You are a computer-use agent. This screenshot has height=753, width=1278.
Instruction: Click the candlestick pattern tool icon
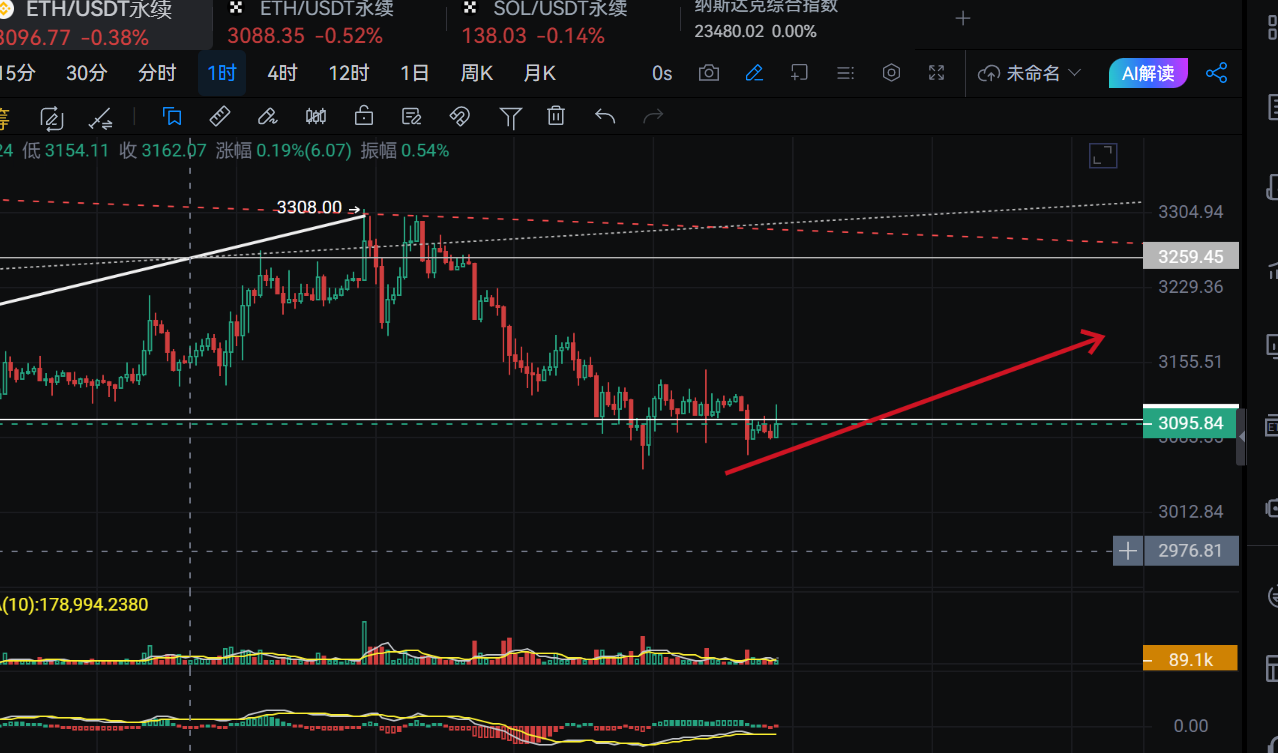[316, 116]
